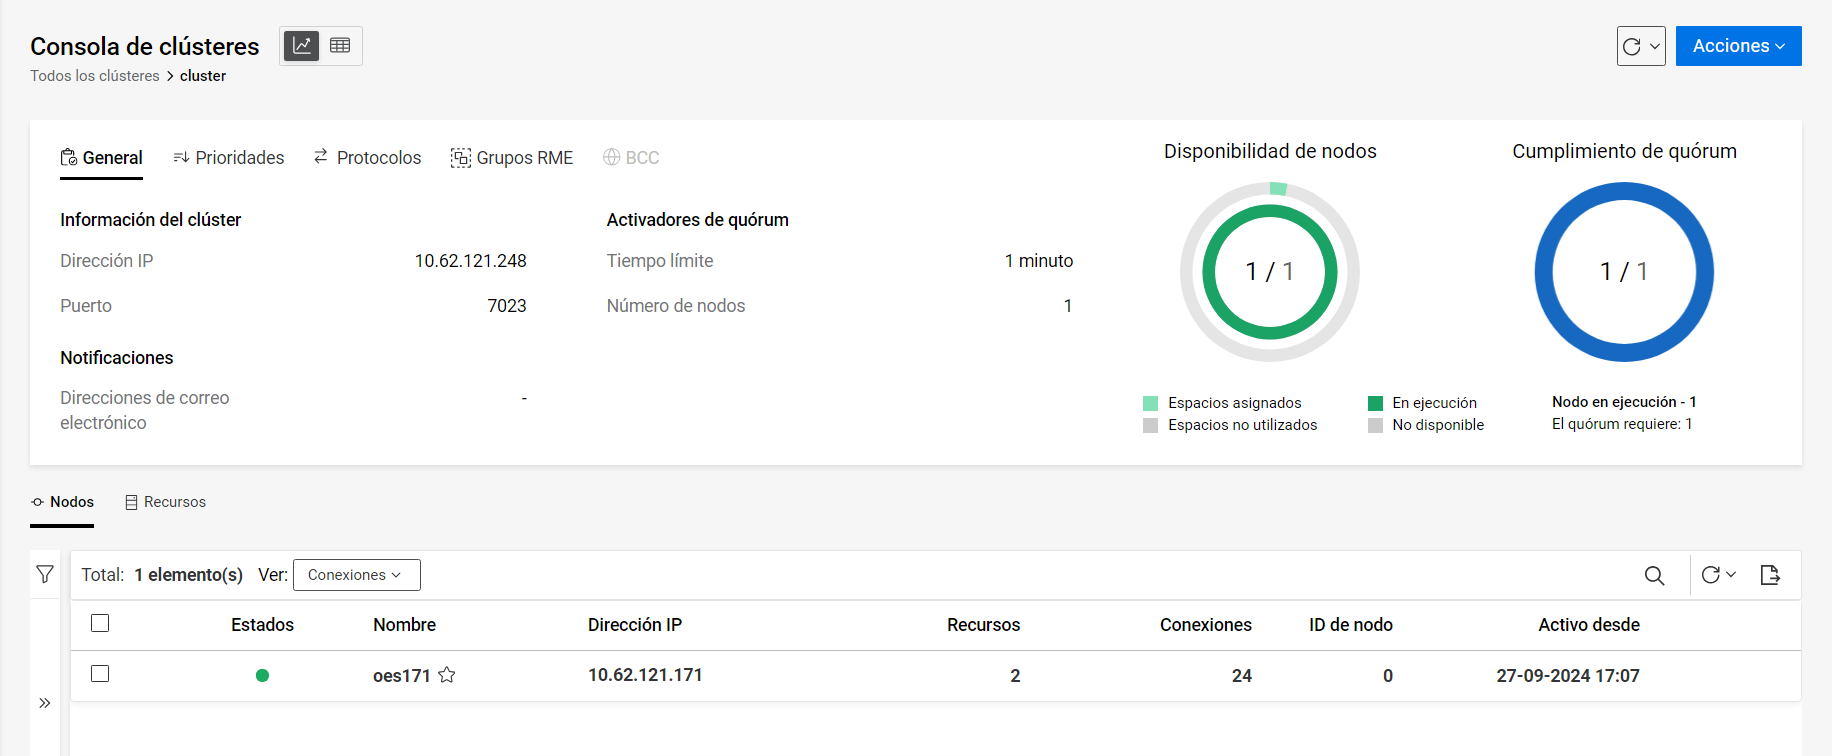Click the En ejecución legend swatch

tap(1375, 403)
